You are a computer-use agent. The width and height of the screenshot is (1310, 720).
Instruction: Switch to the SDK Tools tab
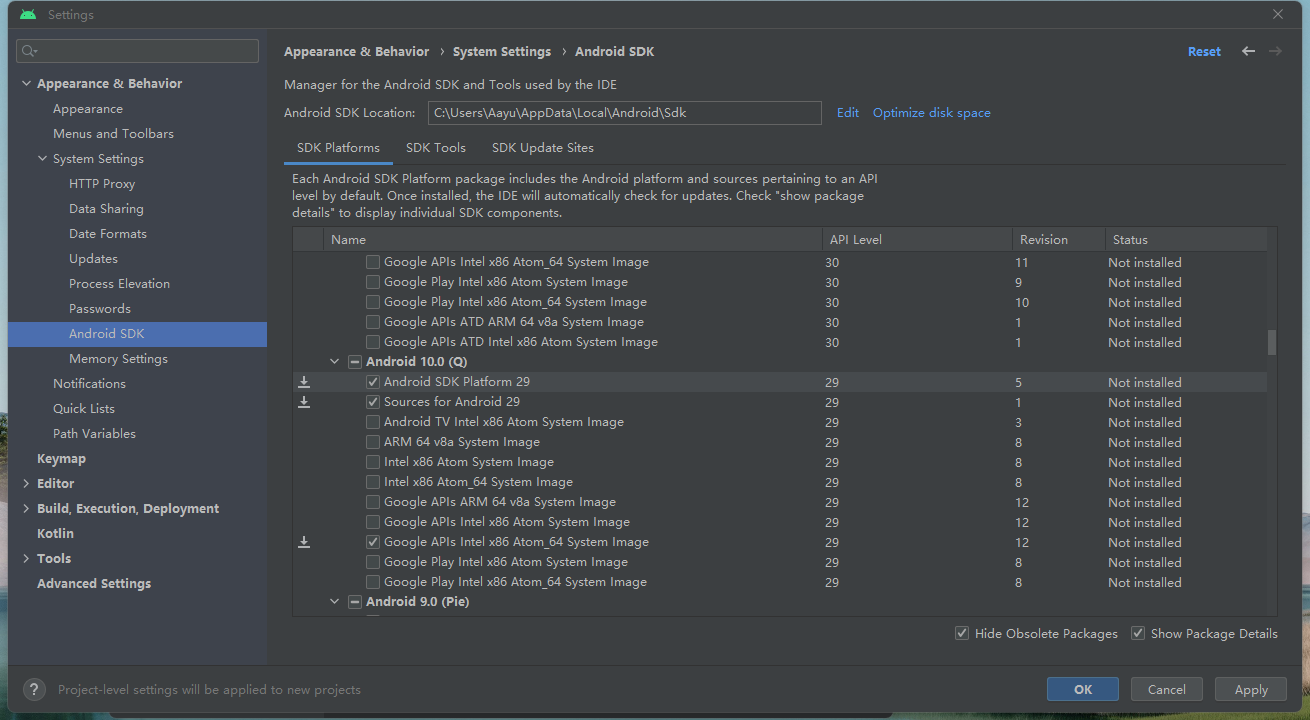point(436,148)
